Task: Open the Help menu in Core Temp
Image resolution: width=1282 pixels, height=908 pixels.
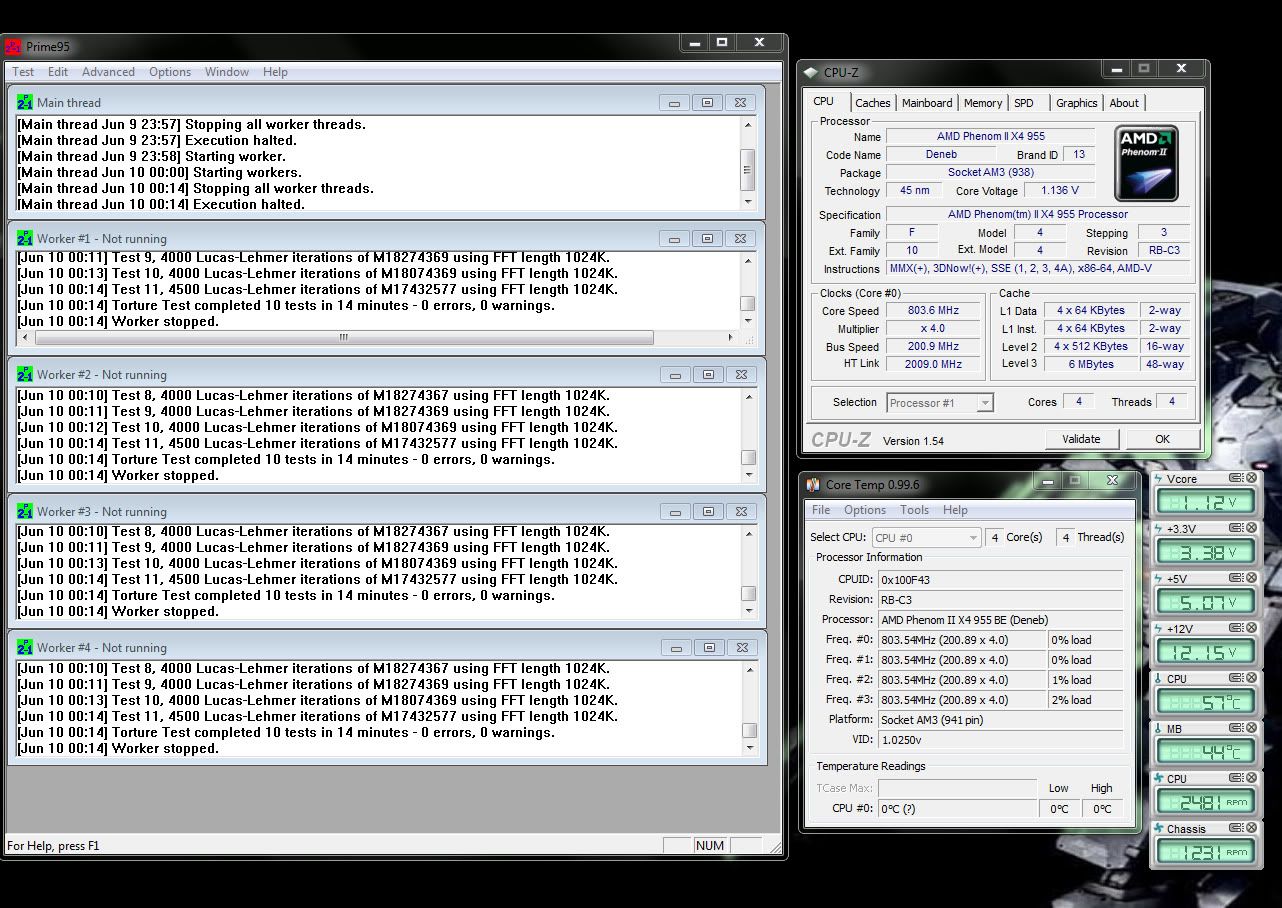Action: click(x=955, y=510)
